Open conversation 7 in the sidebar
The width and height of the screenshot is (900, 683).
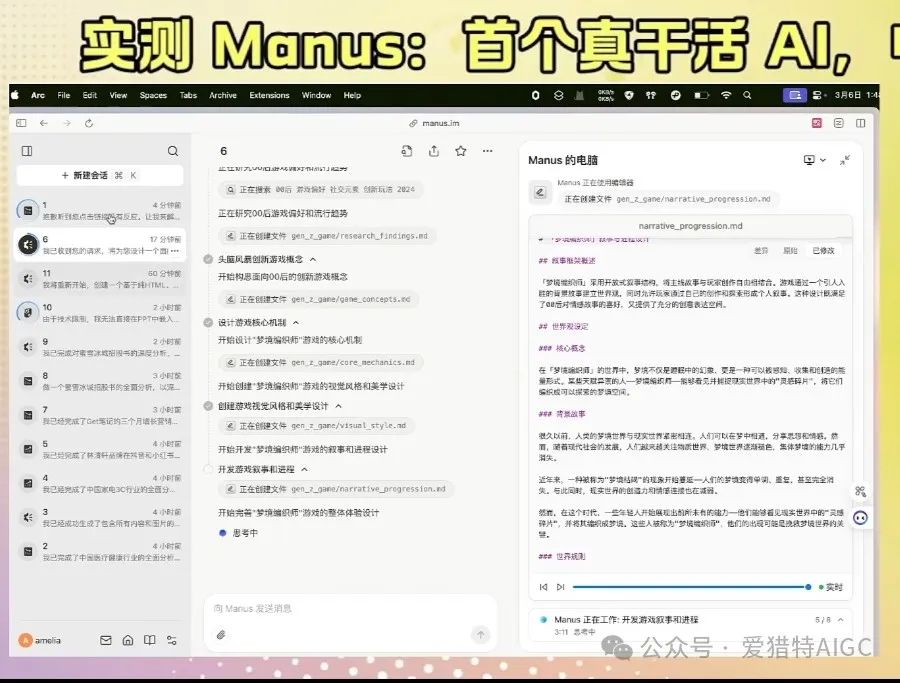coord(100,415)
